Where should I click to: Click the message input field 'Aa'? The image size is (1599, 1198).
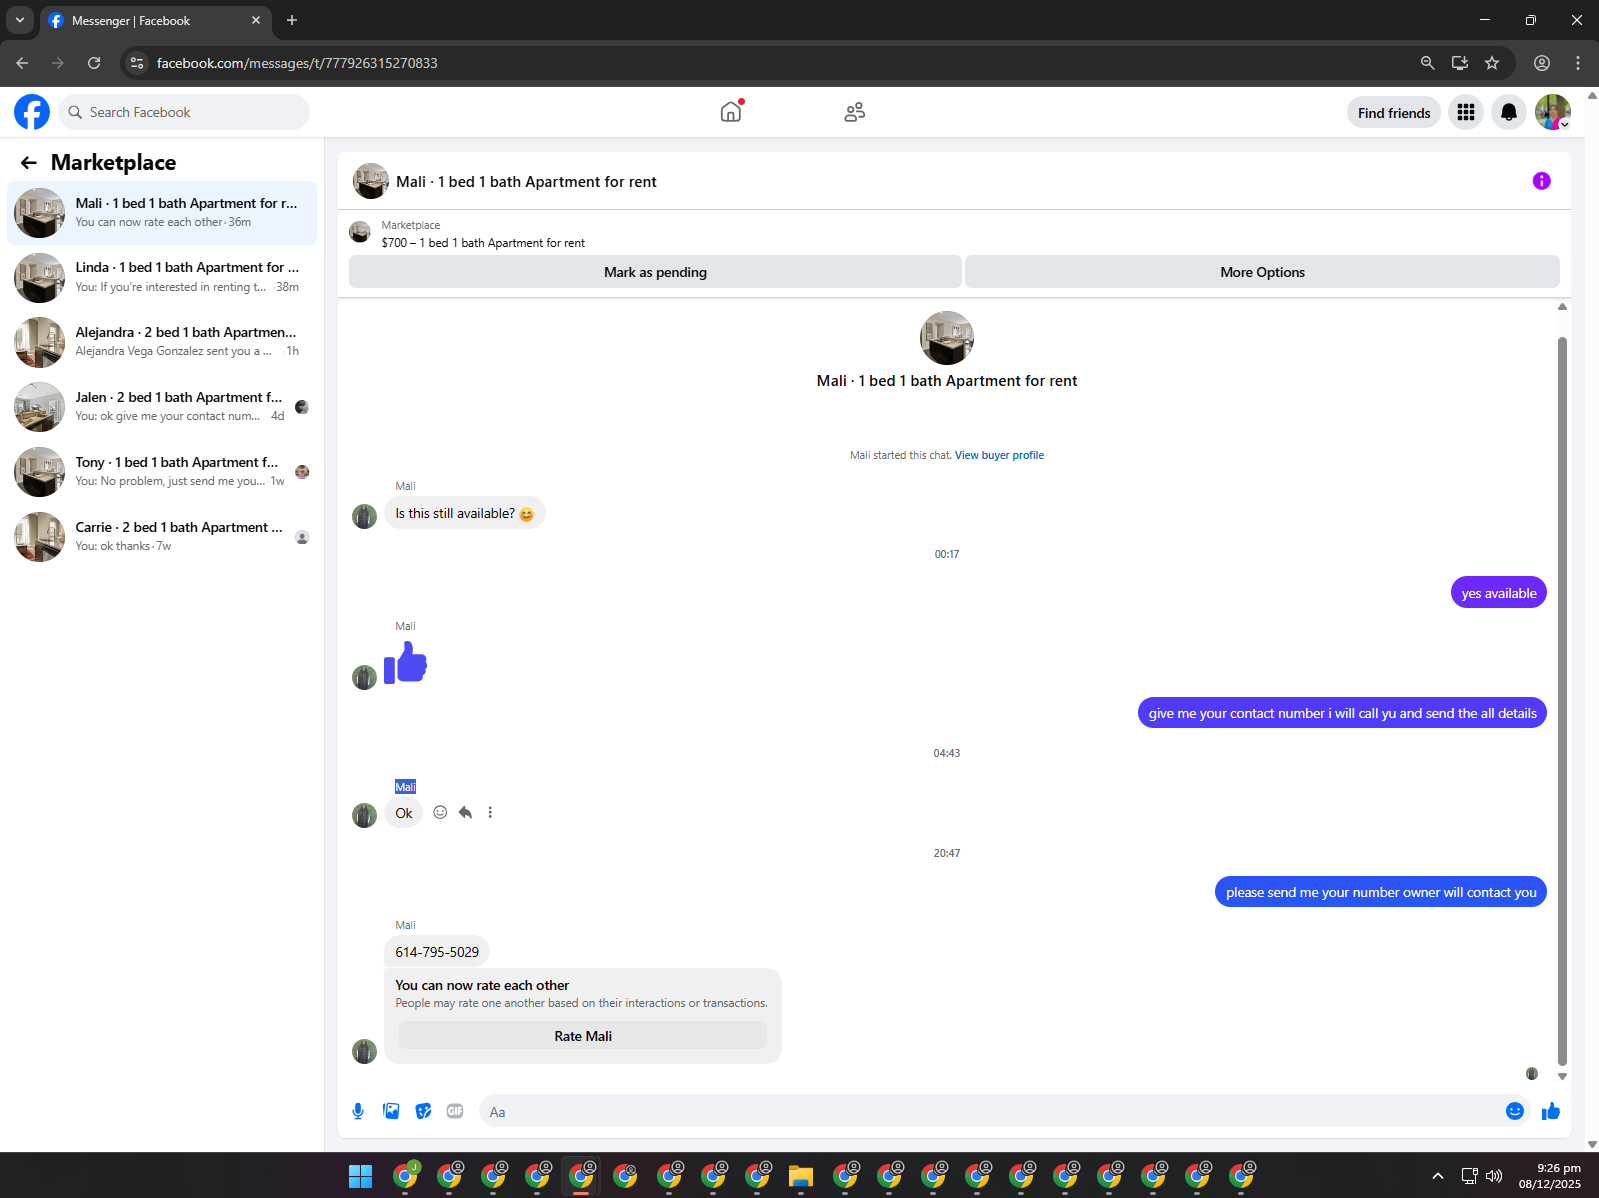click(x=990, y=1111)
